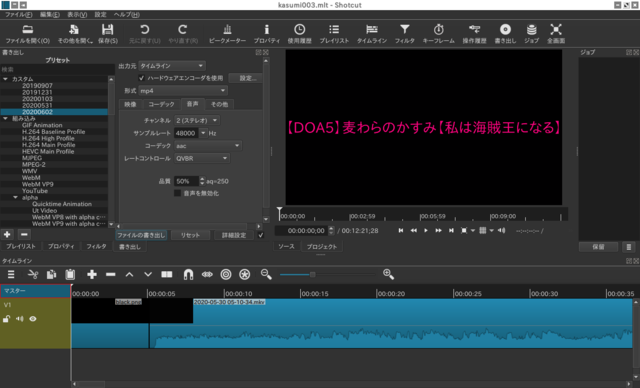
Task: Open ジョブ panel from toolbar
Action: tap(531, 33)
